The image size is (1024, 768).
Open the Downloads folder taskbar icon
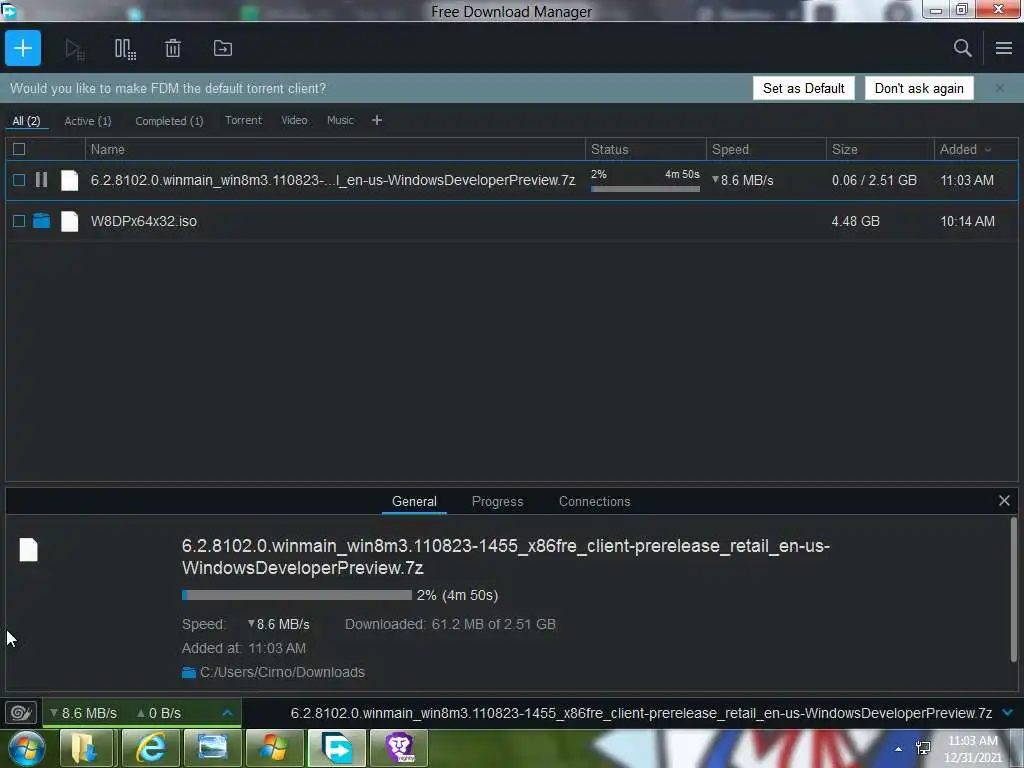88,748
